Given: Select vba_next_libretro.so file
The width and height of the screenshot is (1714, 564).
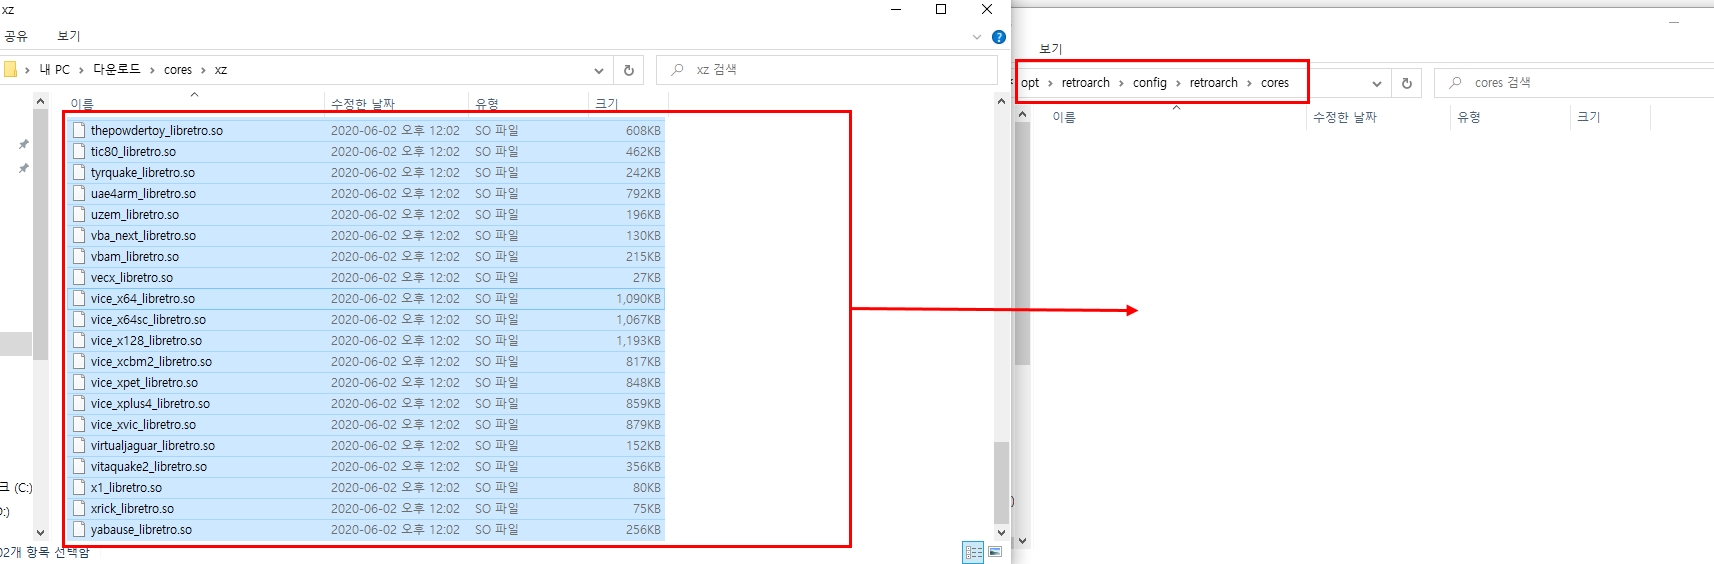Looking at the screenshot, I should pos(366,236).
